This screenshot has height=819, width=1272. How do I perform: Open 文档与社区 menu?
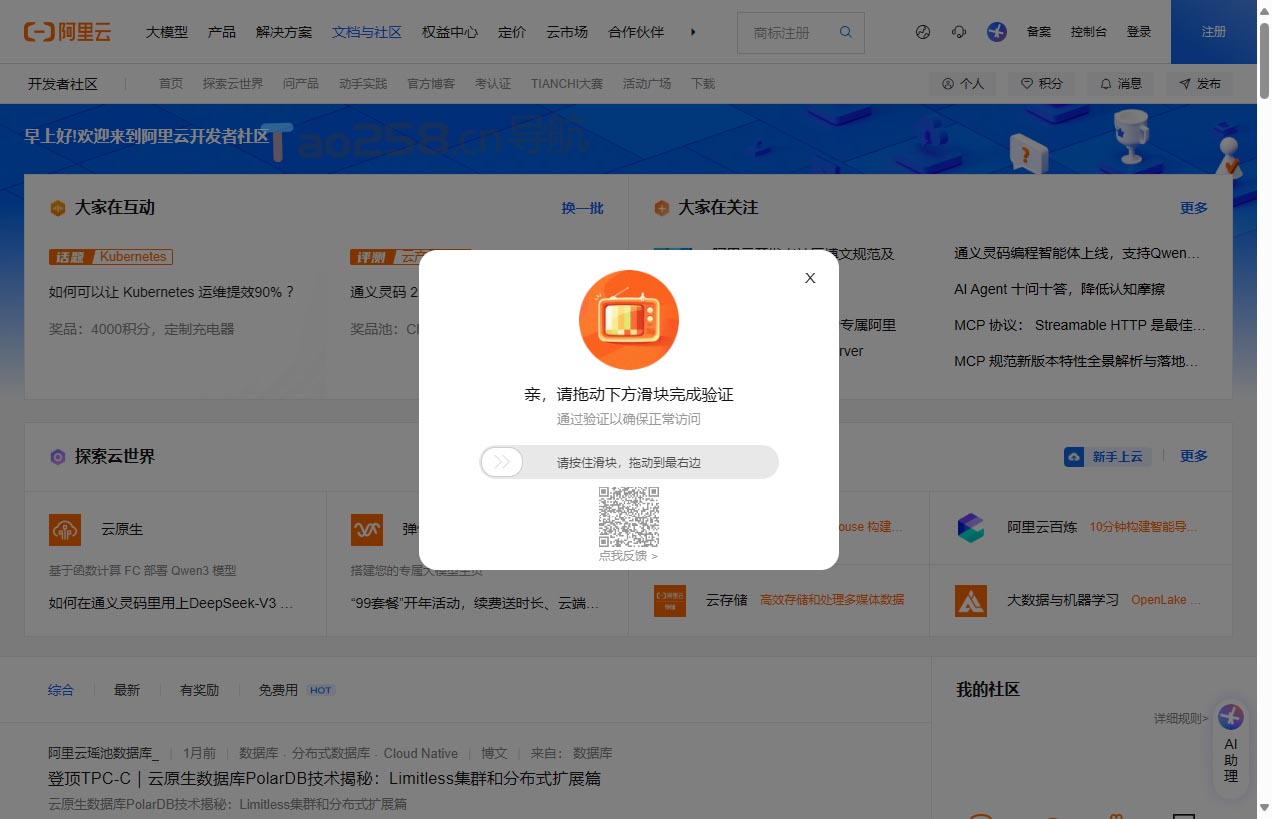pyautogui.click(x=367, y=32)
